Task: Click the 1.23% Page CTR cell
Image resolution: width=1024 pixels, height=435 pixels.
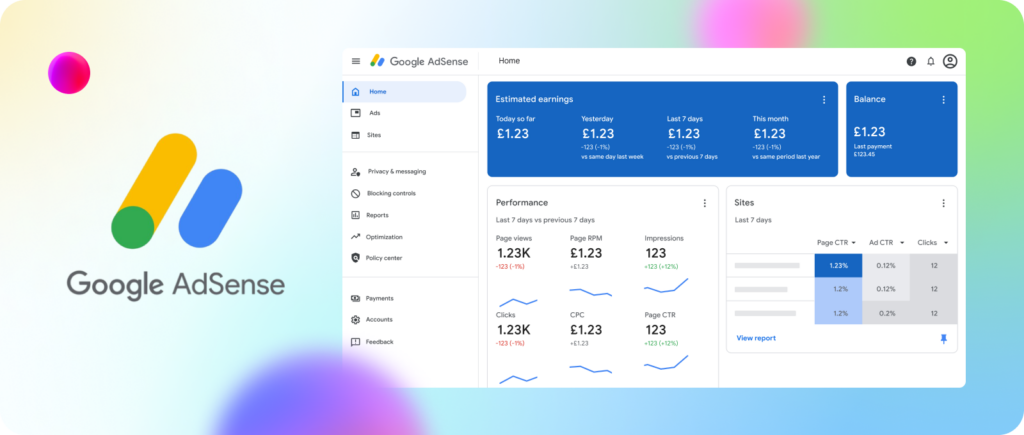Action: (839, 266)
